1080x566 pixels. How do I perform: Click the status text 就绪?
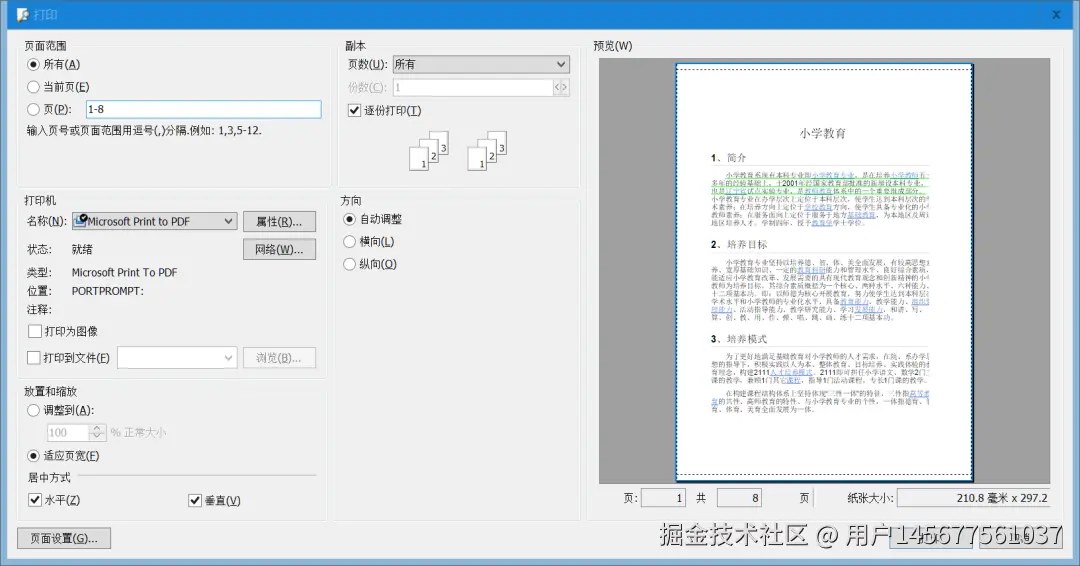click(82, 249)
